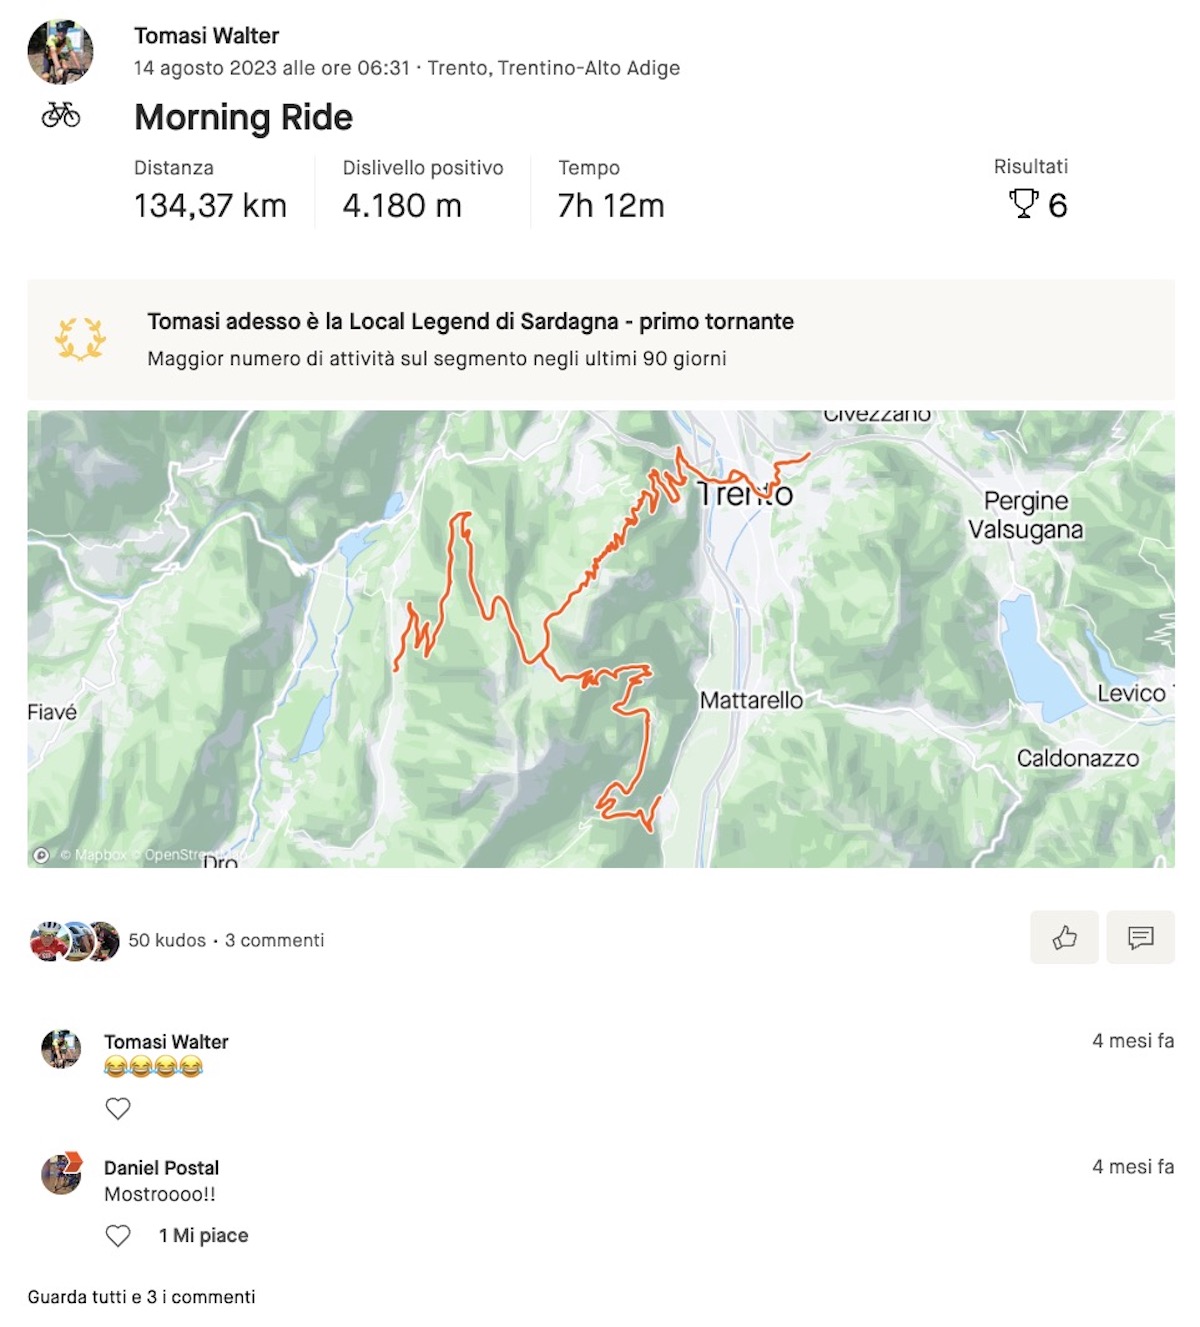This screenshot has height=1327, width=1200.
Task: View the 50 kudos list
Action: (x=166, y=940)
